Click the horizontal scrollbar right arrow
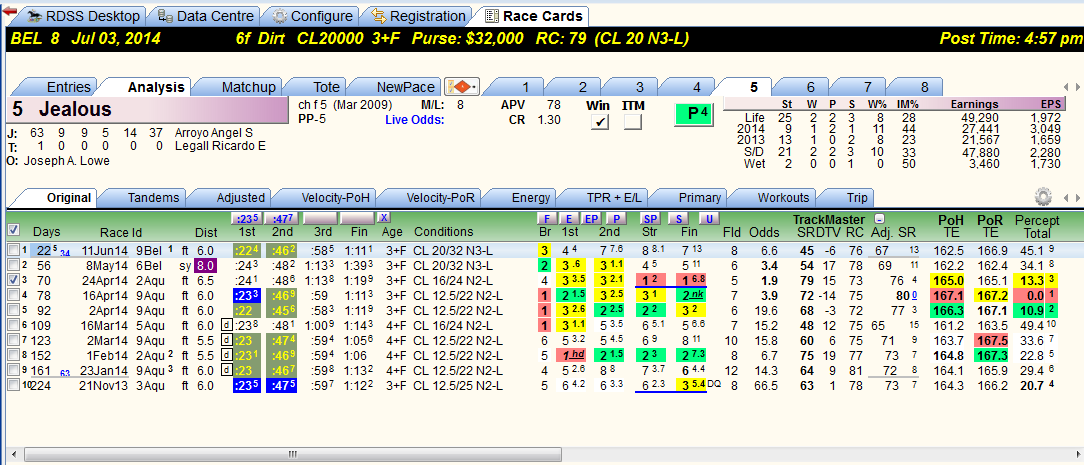The image size is (1084, 465). pos(1078,454)
